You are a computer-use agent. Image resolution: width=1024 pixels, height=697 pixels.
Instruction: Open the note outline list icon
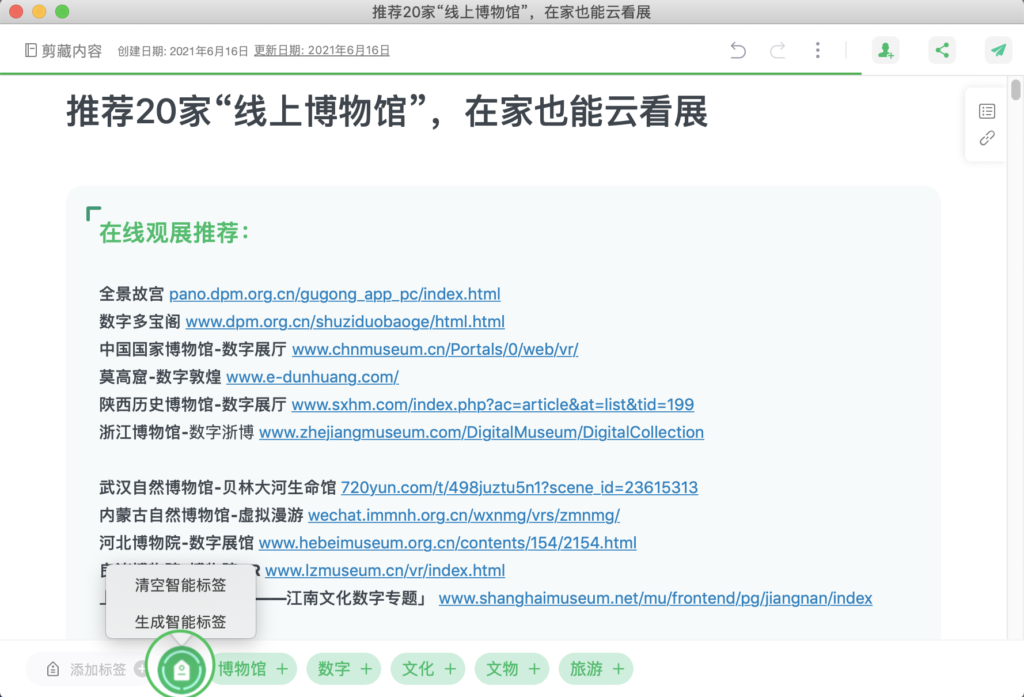click(x=987, y=111)
